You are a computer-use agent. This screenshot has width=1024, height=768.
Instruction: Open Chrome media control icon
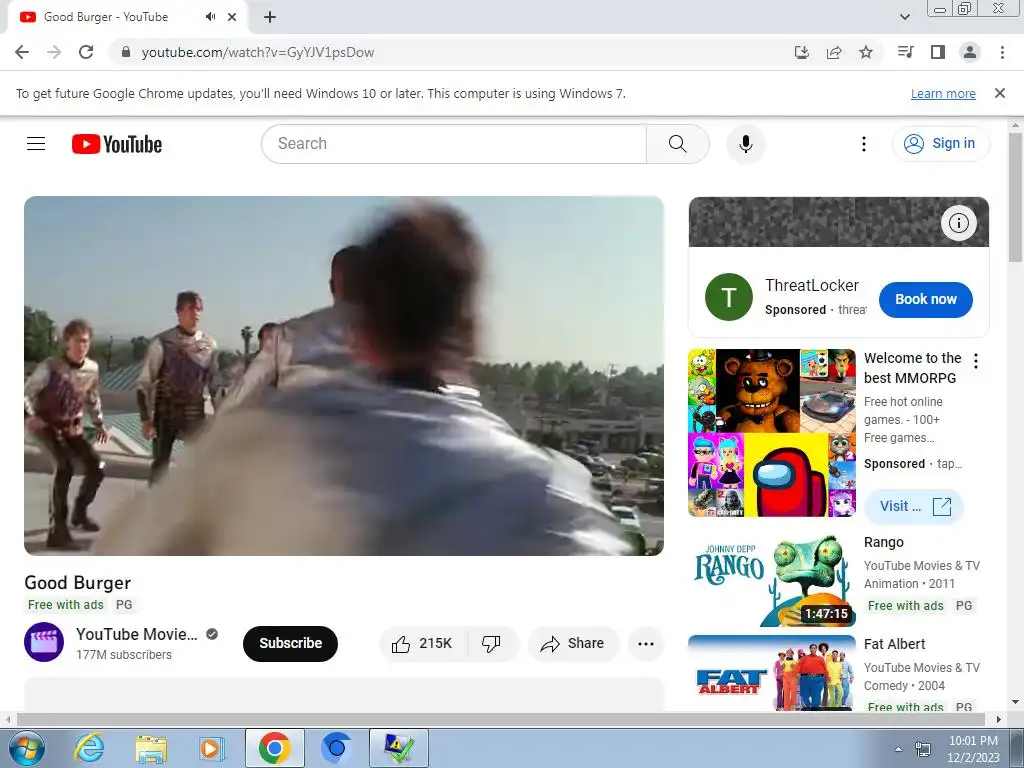pyautogui.click(x=906, y=52)
